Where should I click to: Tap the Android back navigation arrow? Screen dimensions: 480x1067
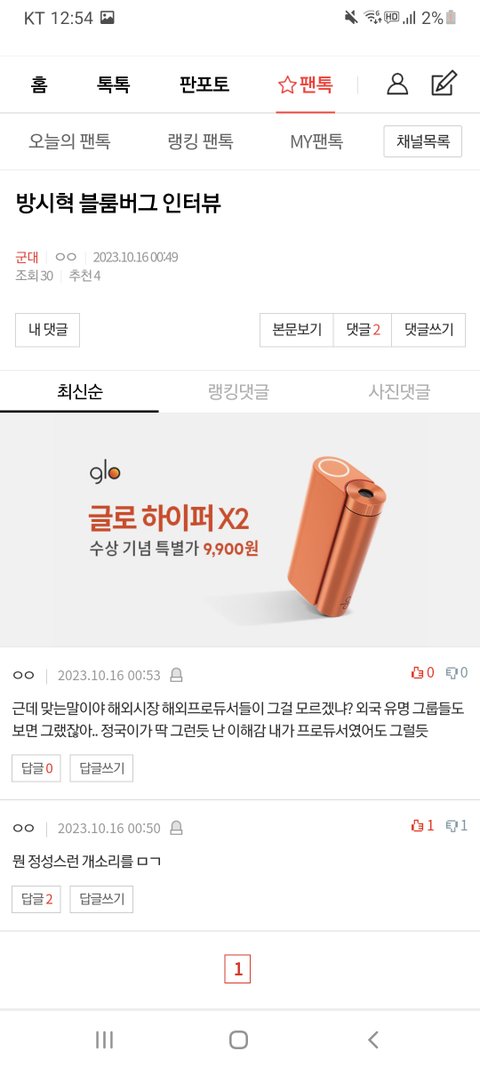coord(372,1039)
